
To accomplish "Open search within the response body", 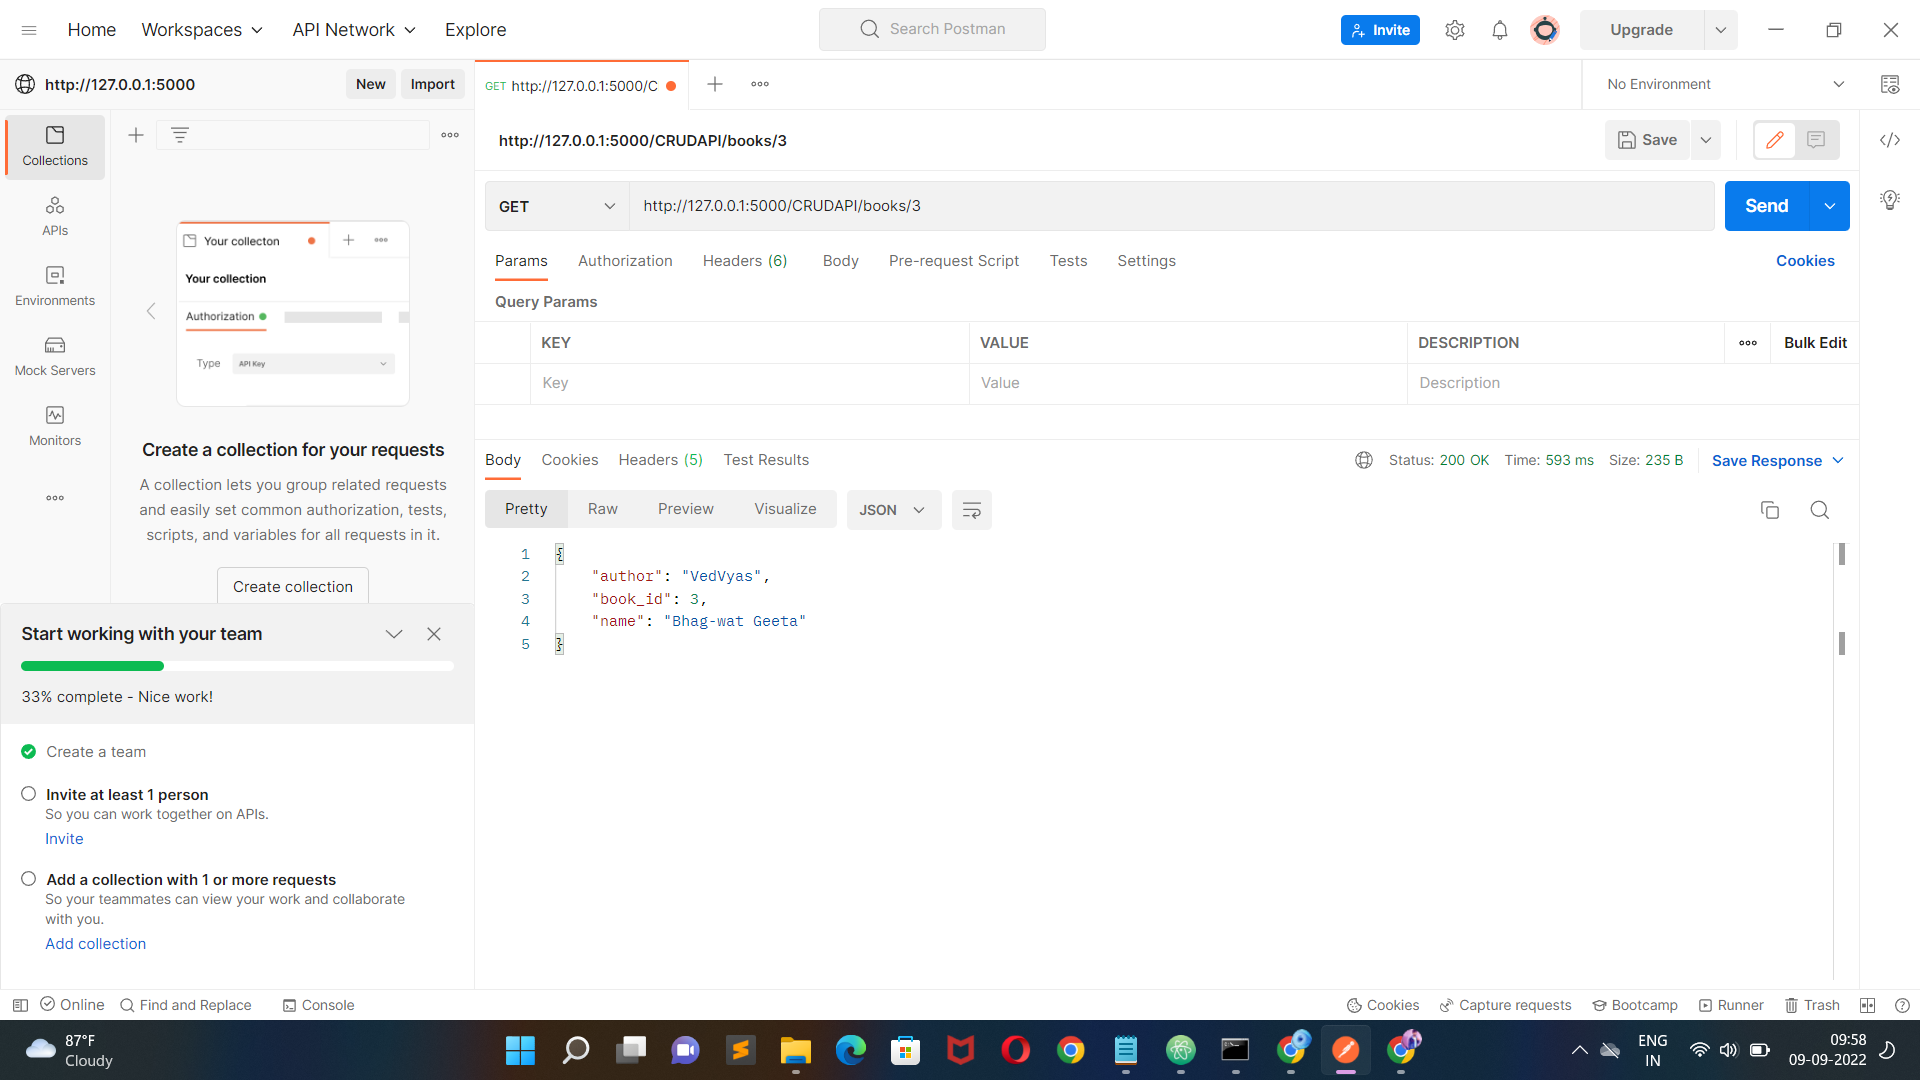I will [1819, 510].
